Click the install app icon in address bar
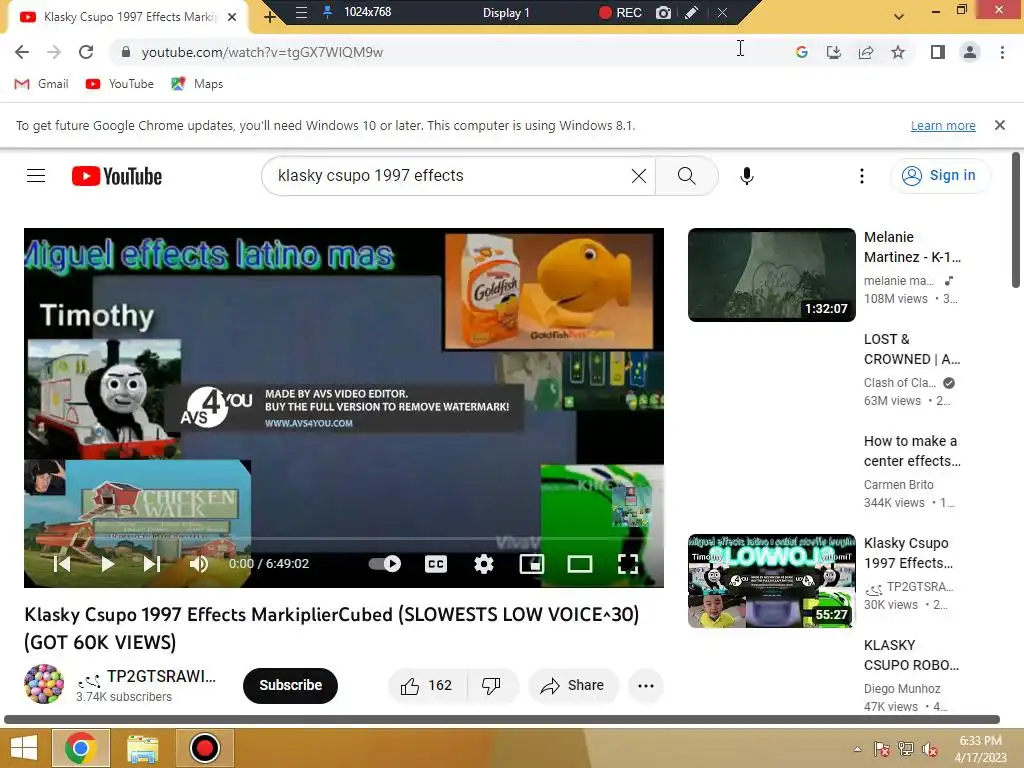The image size is (1024, 768). tap(833, 52)
